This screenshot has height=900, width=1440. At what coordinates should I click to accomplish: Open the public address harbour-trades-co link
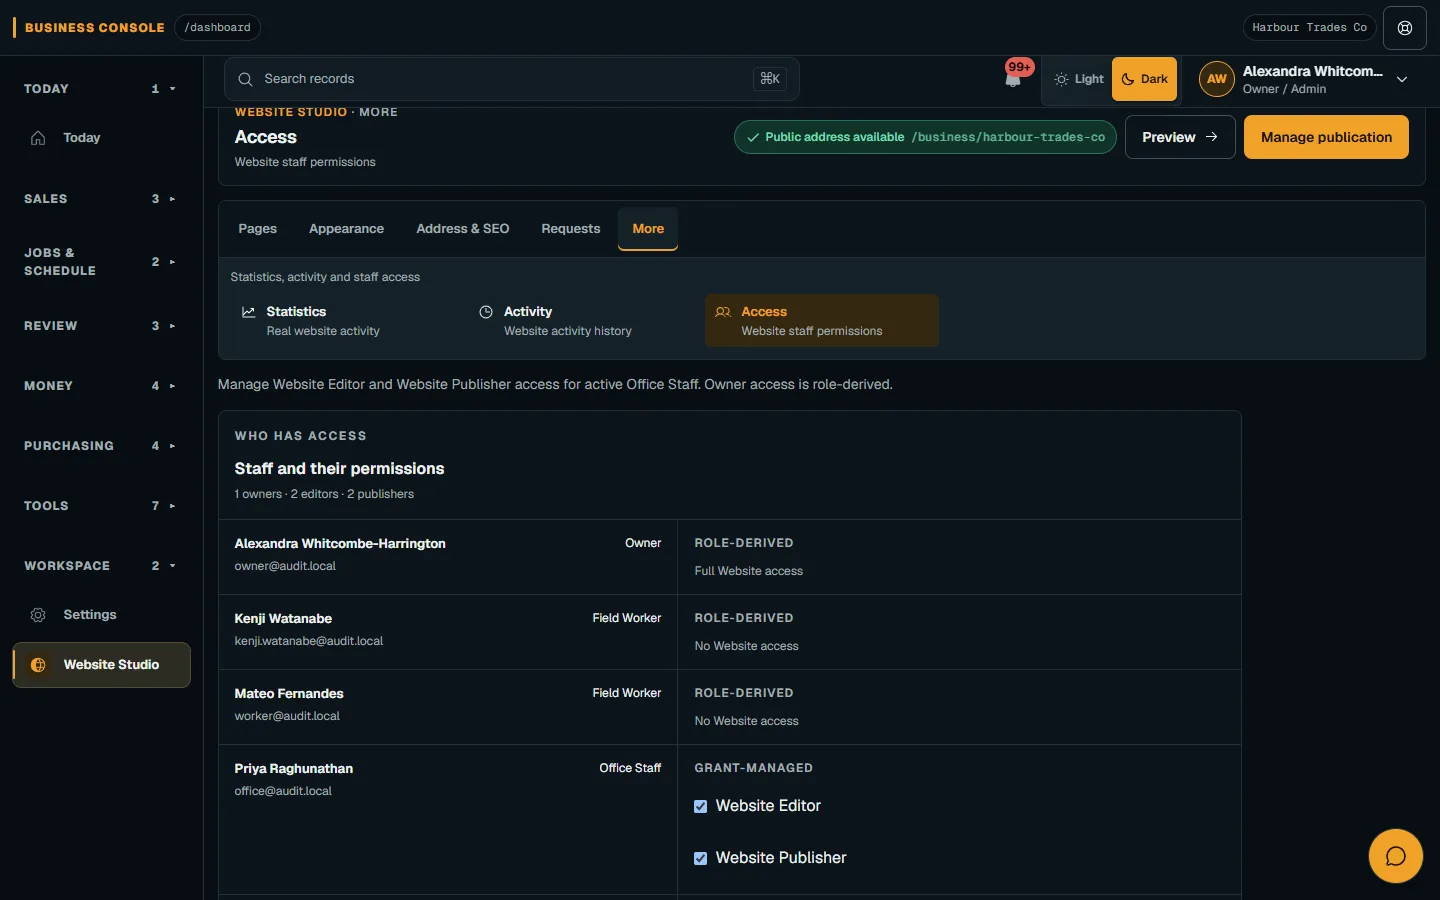[x=925, y=137]
